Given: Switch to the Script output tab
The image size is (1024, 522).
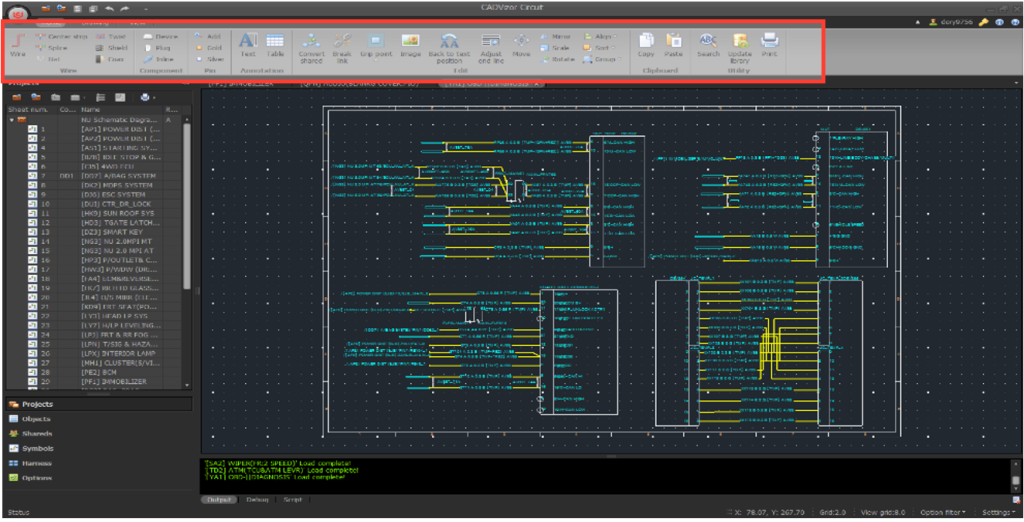Looking at the screenshot, I should [293, 500].
